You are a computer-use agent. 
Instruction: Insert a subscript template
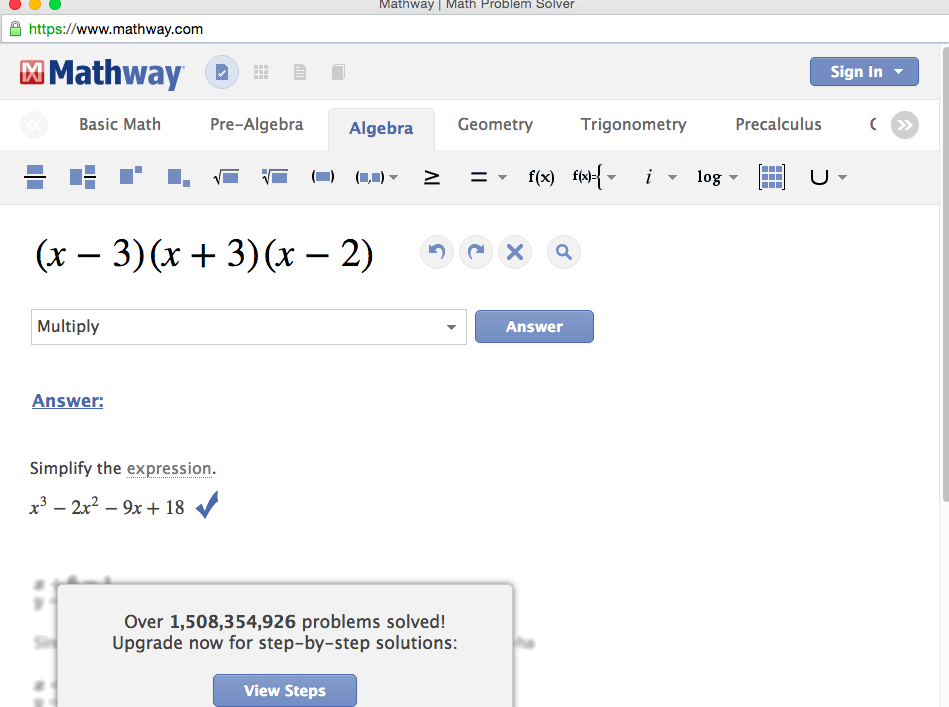coord(179,177)
